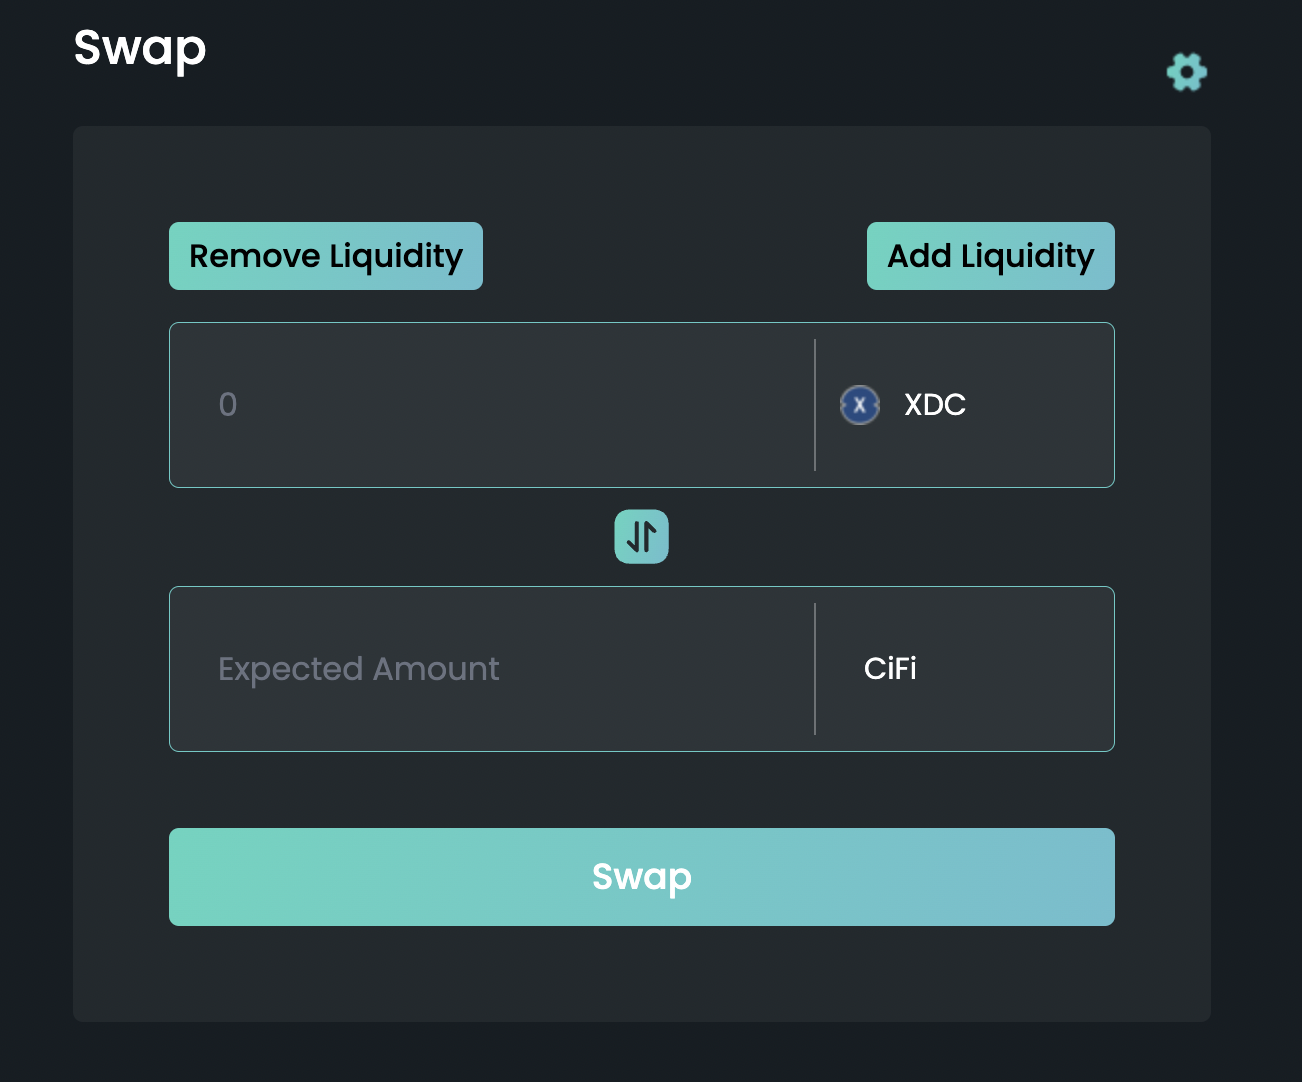Screen dimensions: 1302x1082
Task: Tap the teal cog in the top-right corner
Action: [1186, 72]
